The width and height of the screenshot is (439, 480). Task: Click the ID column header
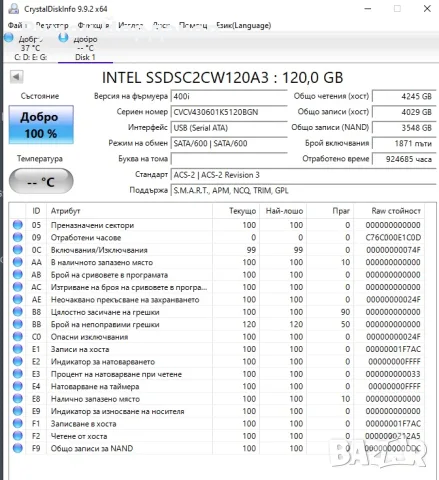36,211
